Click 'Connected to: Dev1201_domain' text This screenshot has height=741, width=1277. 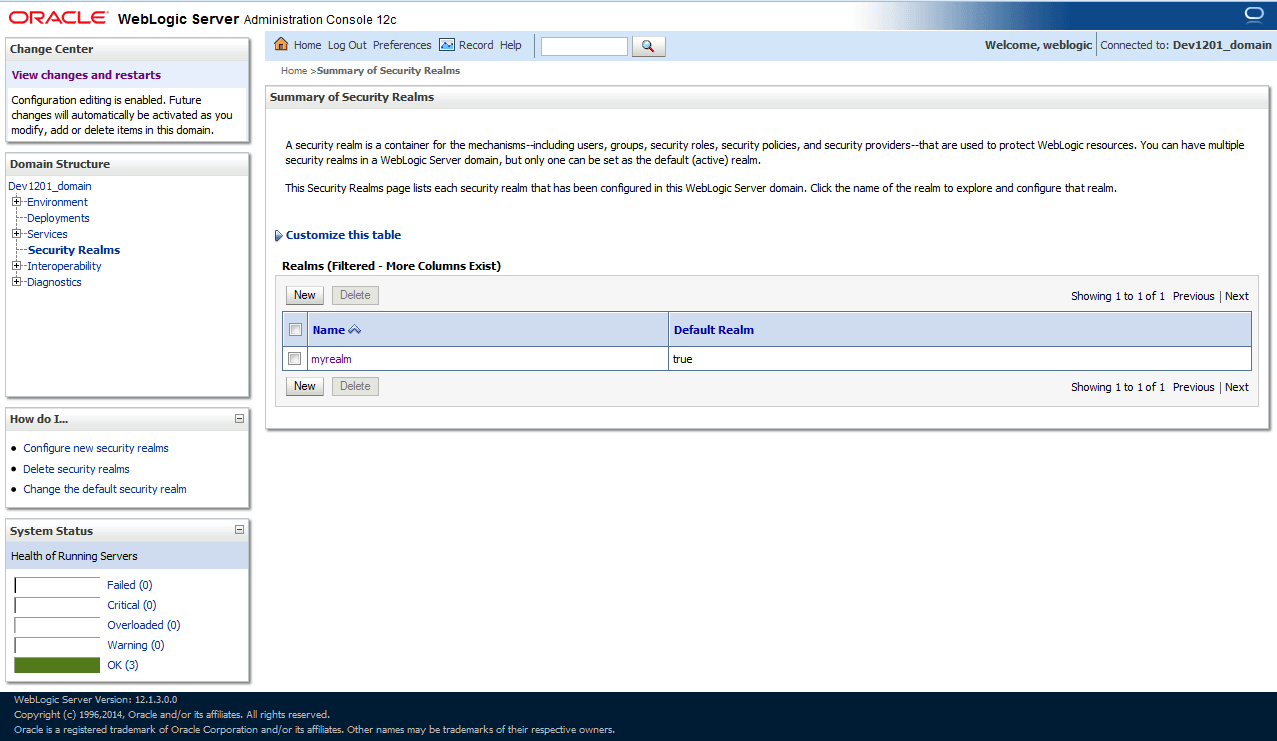[1186, 45]
